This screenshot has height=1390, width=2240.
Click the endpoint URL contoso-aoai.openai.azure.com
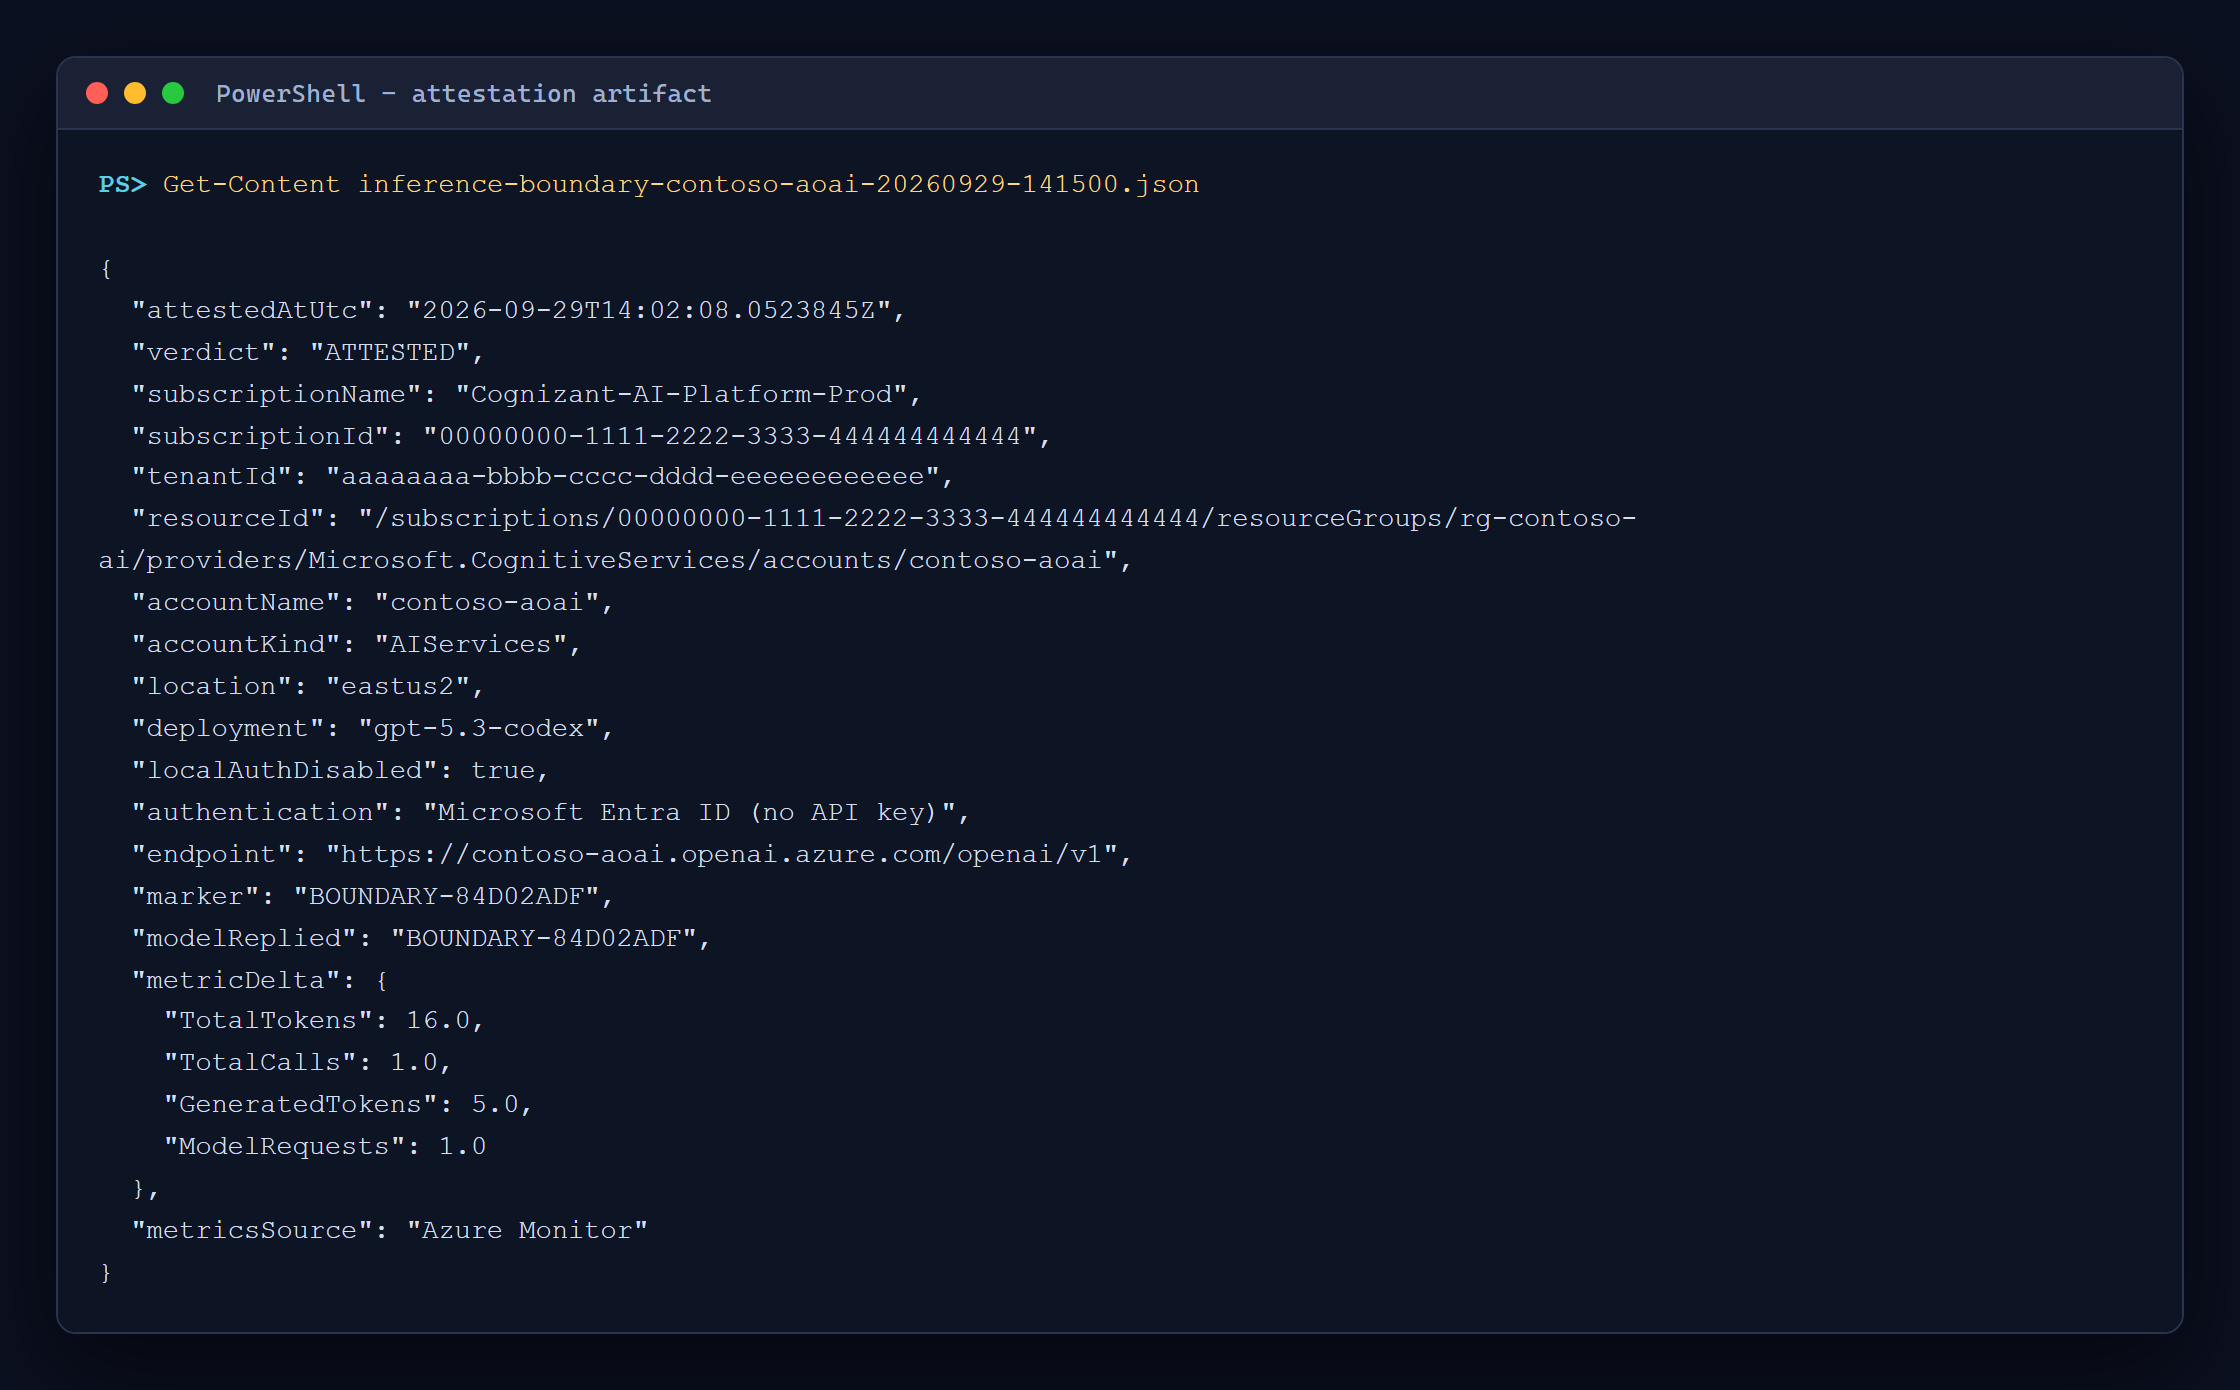click(721, 854)
